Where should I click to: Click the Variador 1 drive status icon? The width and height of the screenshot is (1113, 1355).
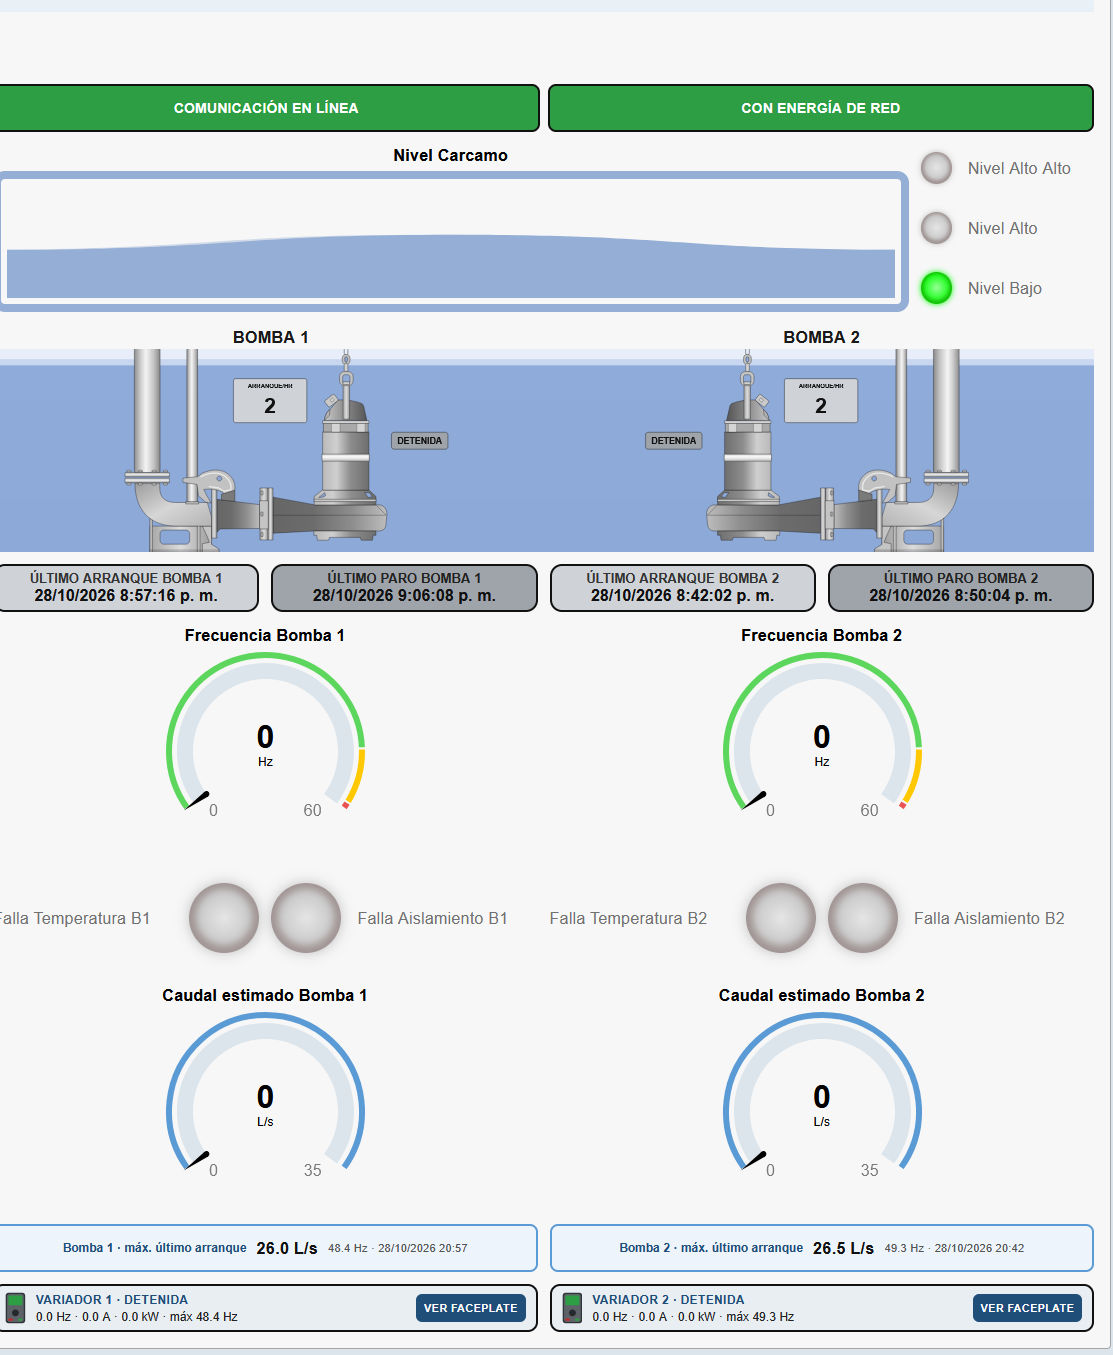pyautogui.click(x=15, y=1308)
